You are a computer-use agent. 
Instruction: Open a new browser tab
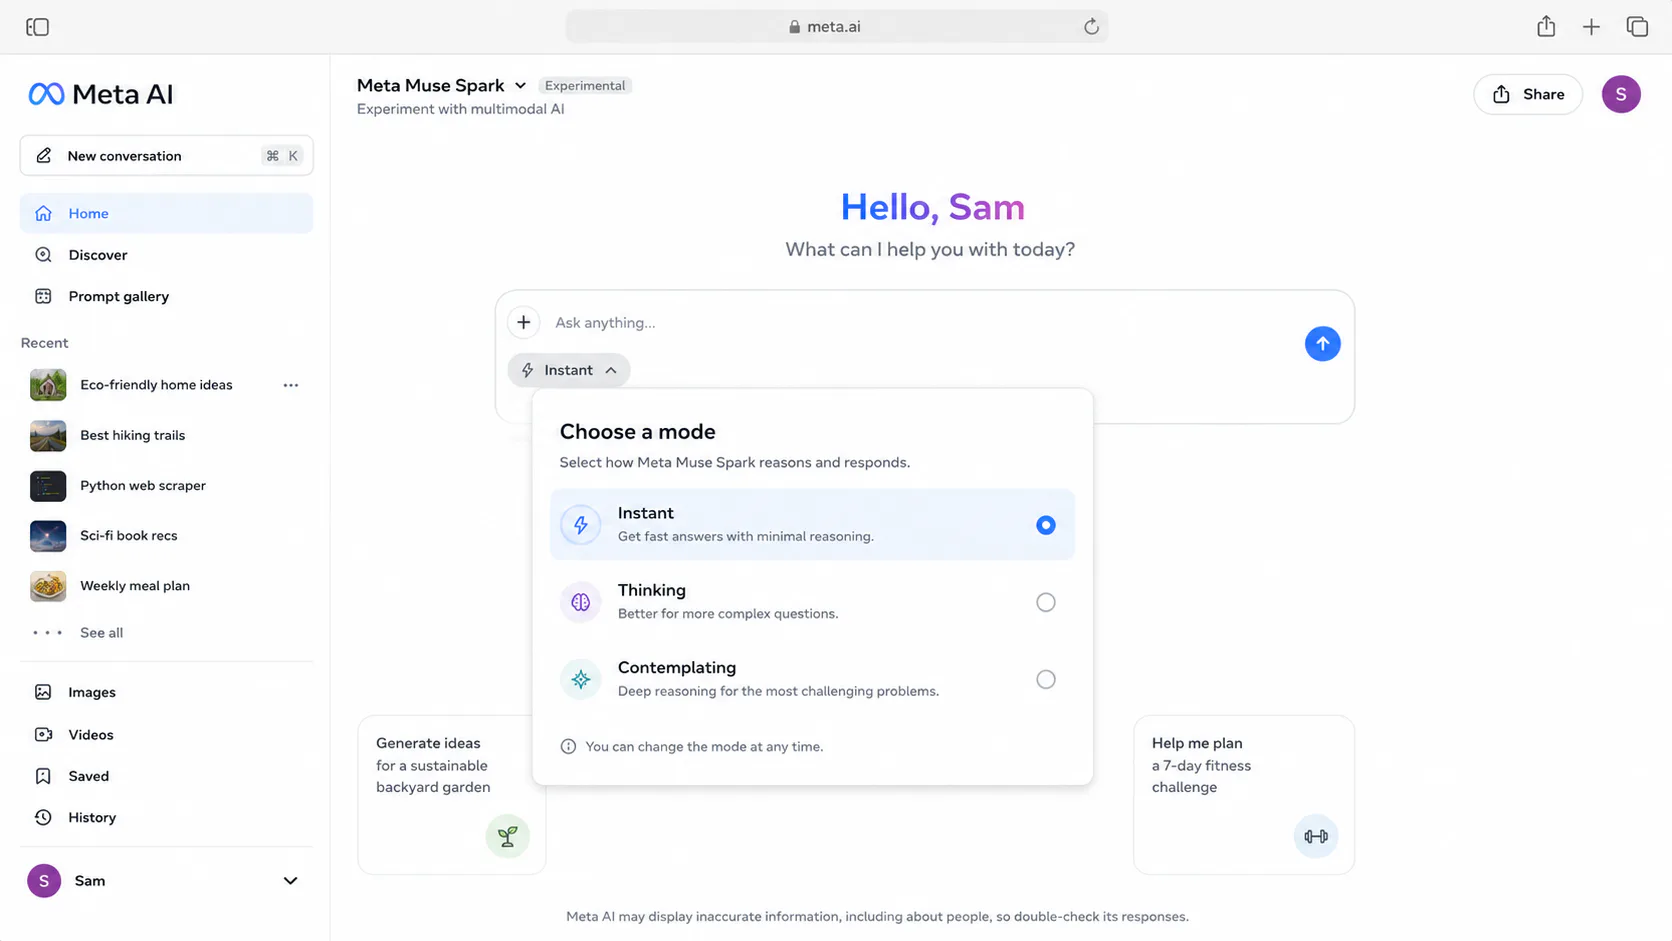pyautogui.click(x=1591, y=27)
